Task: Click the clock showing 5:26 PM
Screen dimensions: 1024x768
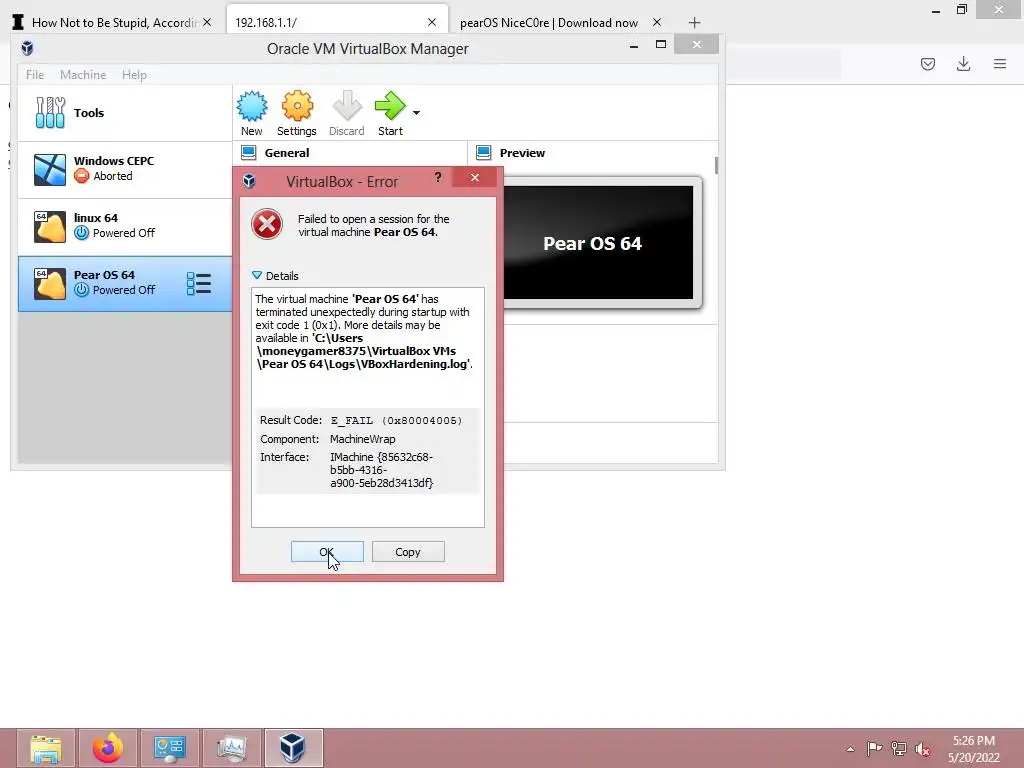Action: point(974,741)
